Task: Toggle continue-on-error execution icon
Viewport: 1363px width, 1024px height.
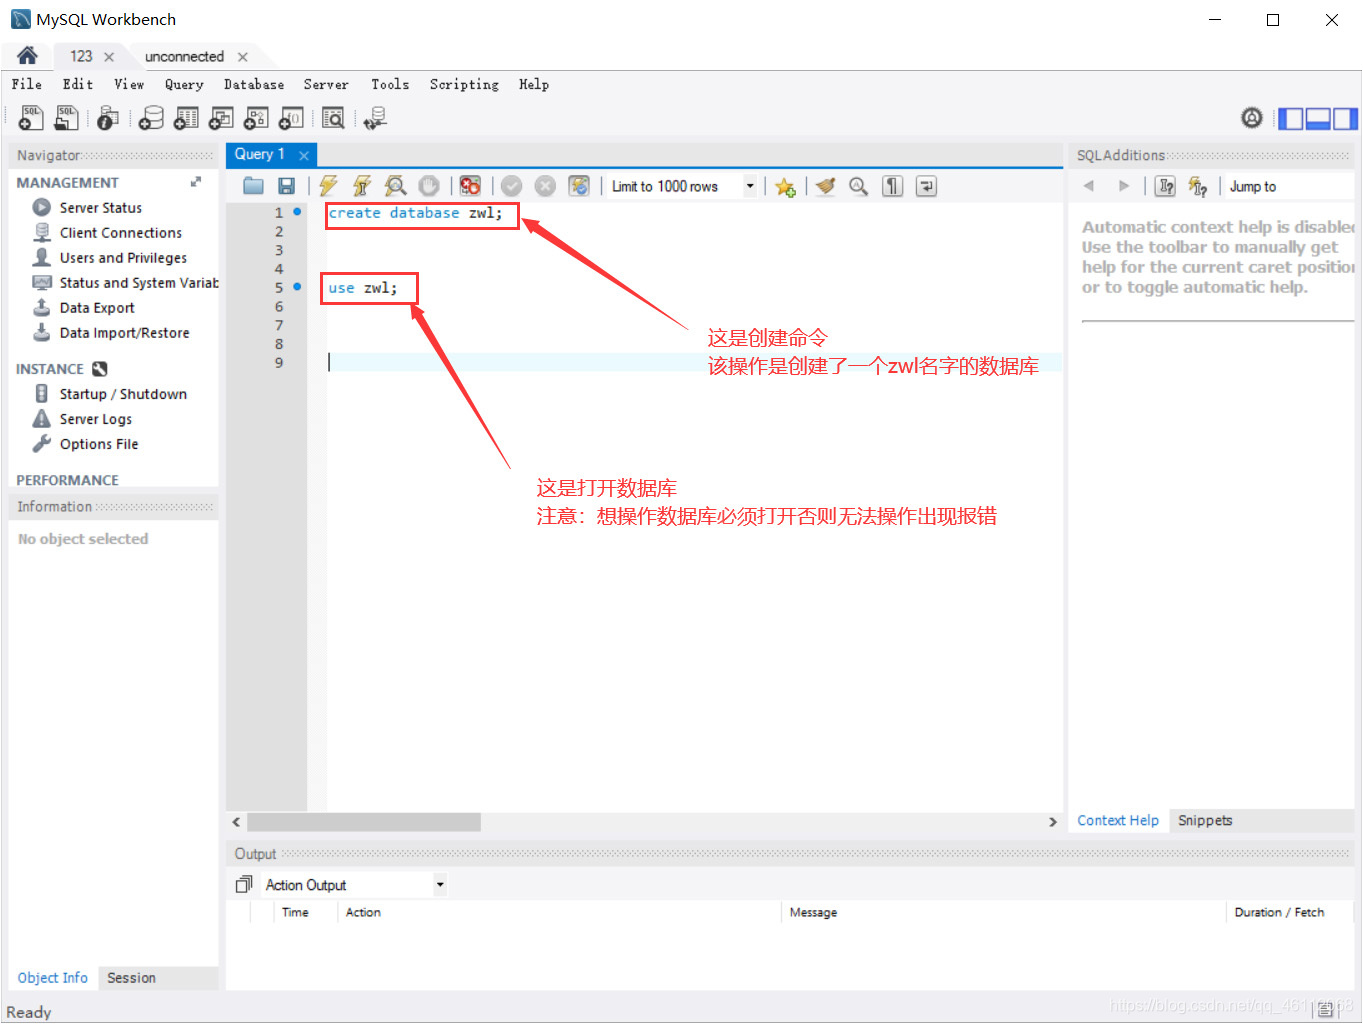Action: tap(470, 186)
